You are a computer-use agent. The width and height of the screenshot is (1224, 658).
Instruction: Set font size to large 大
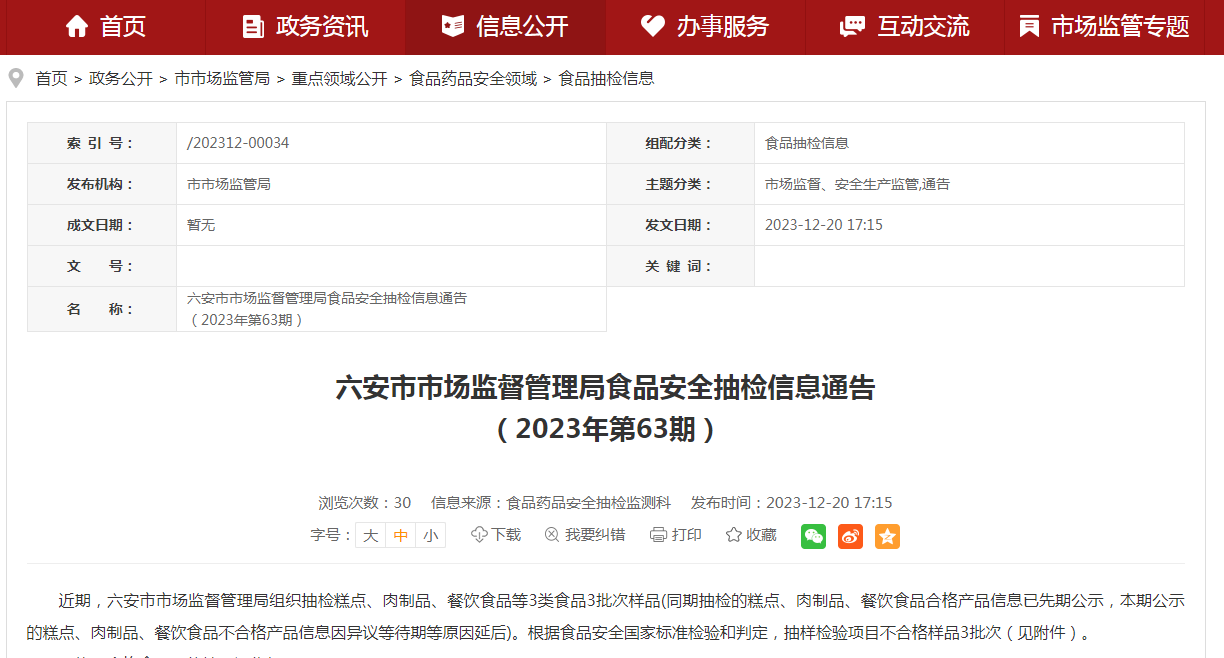pyautogui.click(x=370, y=535)
